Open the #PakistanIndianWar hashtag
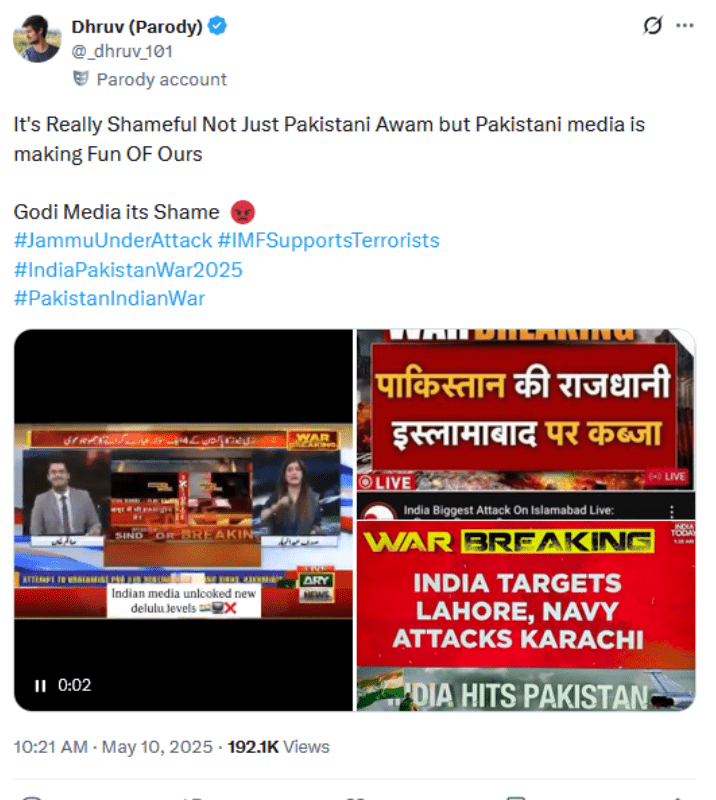This screenshot has height=800, width=716. click(109, 298)
